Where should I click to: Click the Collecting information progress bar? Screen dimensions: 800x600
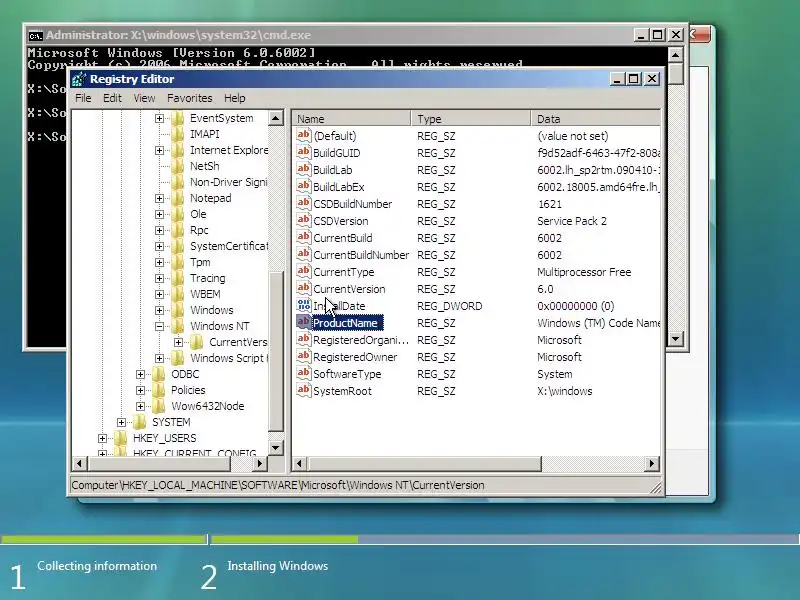point(104,539)
